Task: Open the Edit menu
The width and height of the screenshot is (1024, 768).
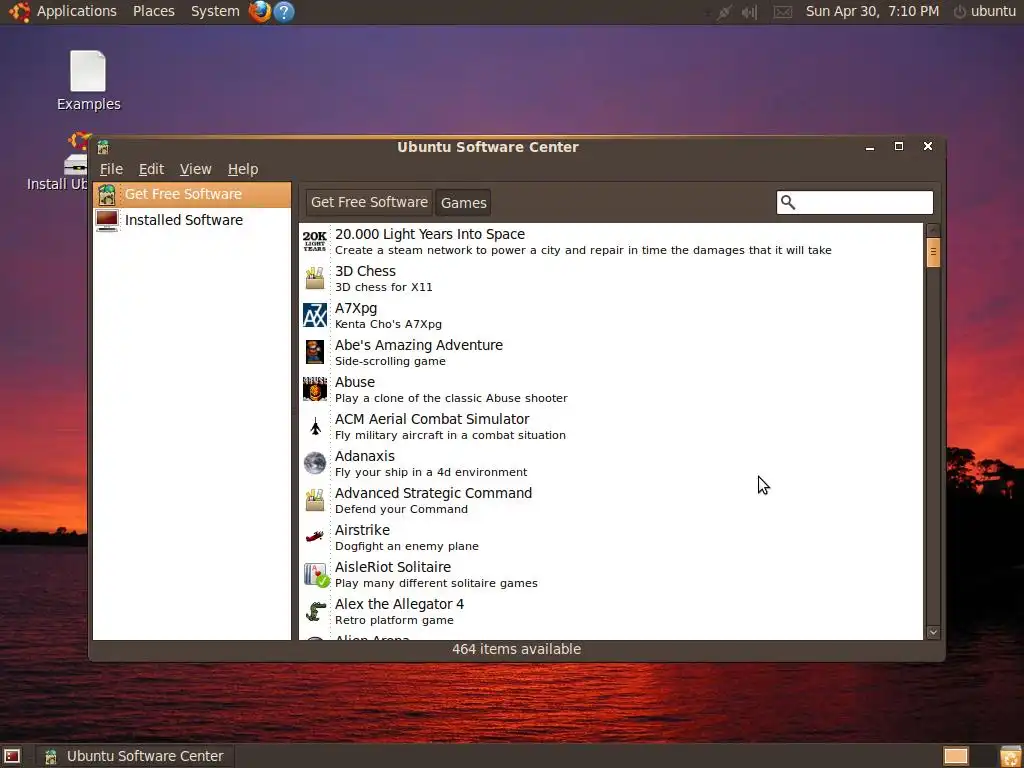Action: click(152, 169)
